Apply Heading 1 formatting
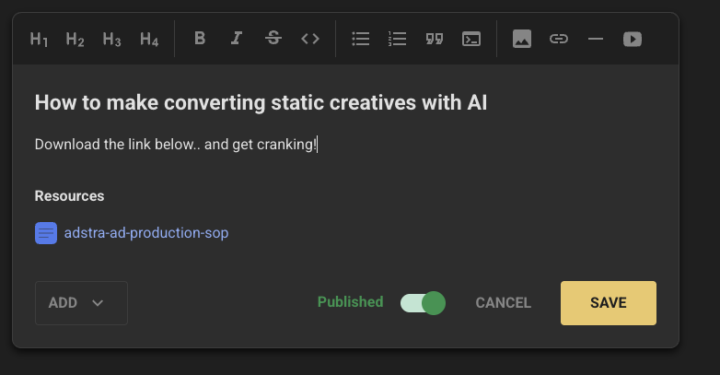The width and height of the screenshot is (720, 375). [x=39, y=39]
